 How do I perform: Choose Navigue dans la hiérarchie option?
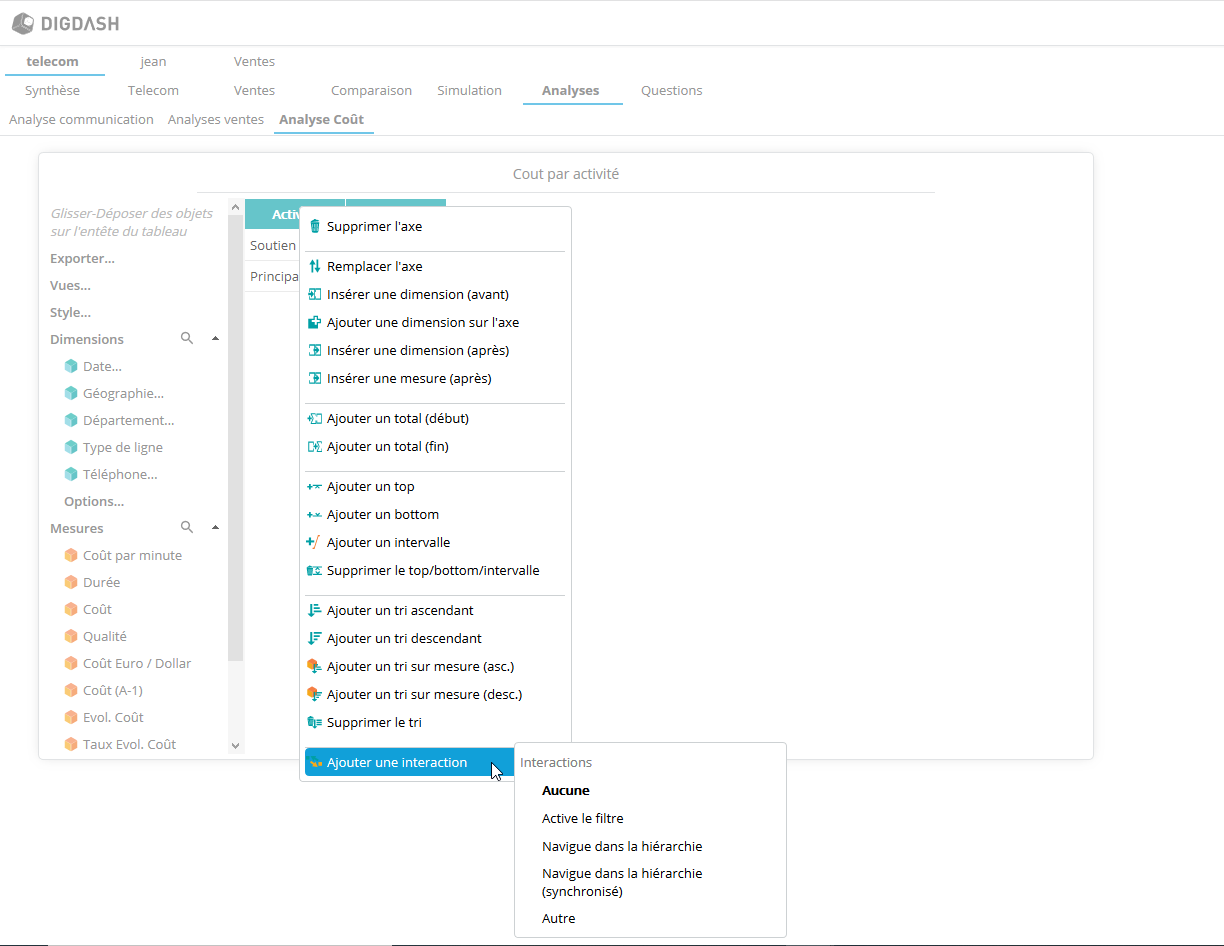pos(622,846)
